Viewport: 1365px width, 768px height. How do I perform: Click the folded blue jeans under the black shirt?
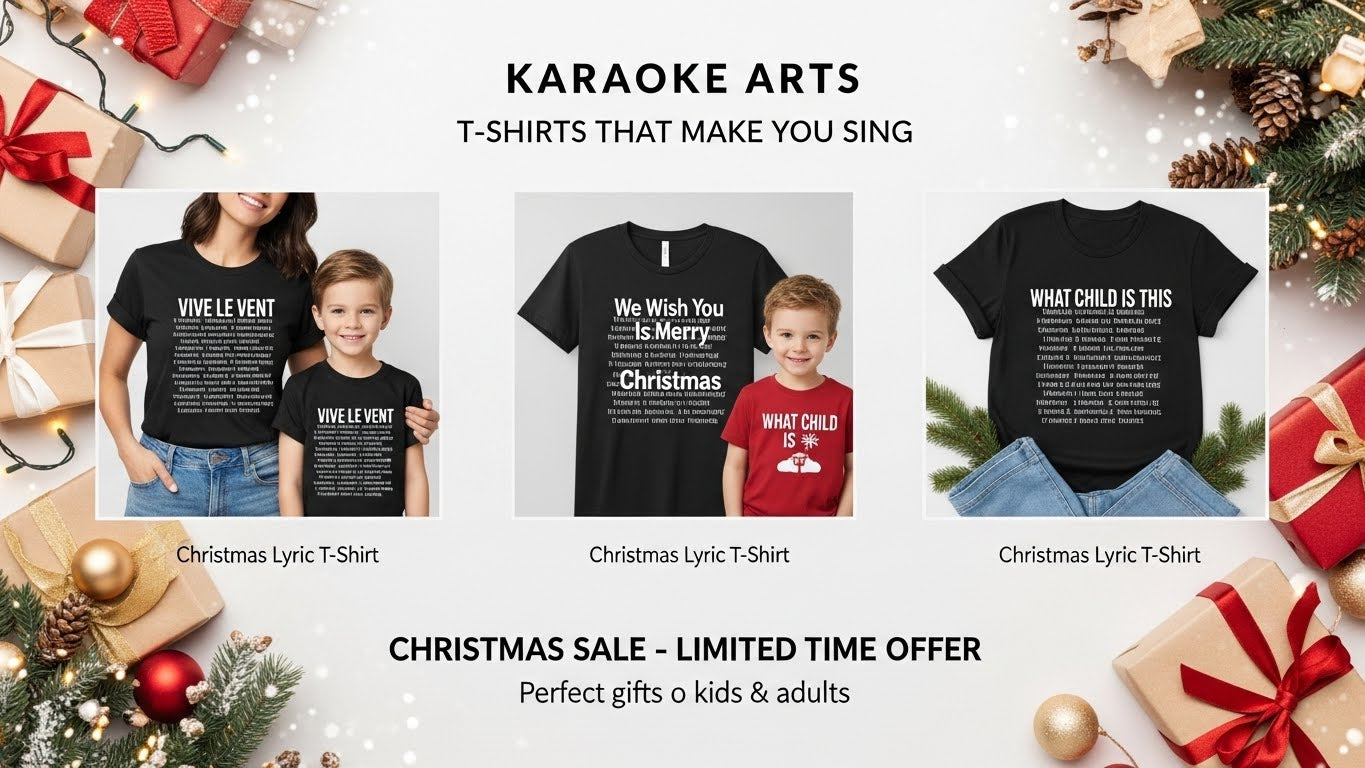1096,477
